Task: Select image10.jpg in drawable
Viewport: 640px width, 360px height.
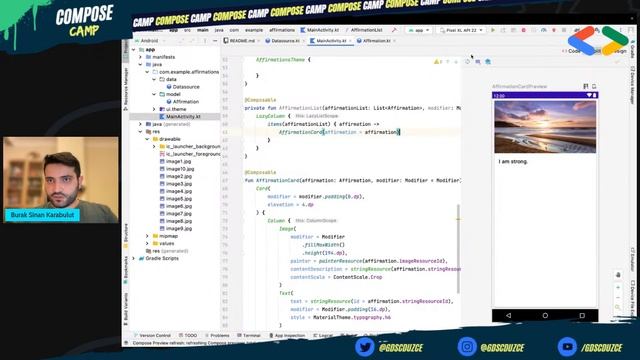Action: click(x=177, y=169)
